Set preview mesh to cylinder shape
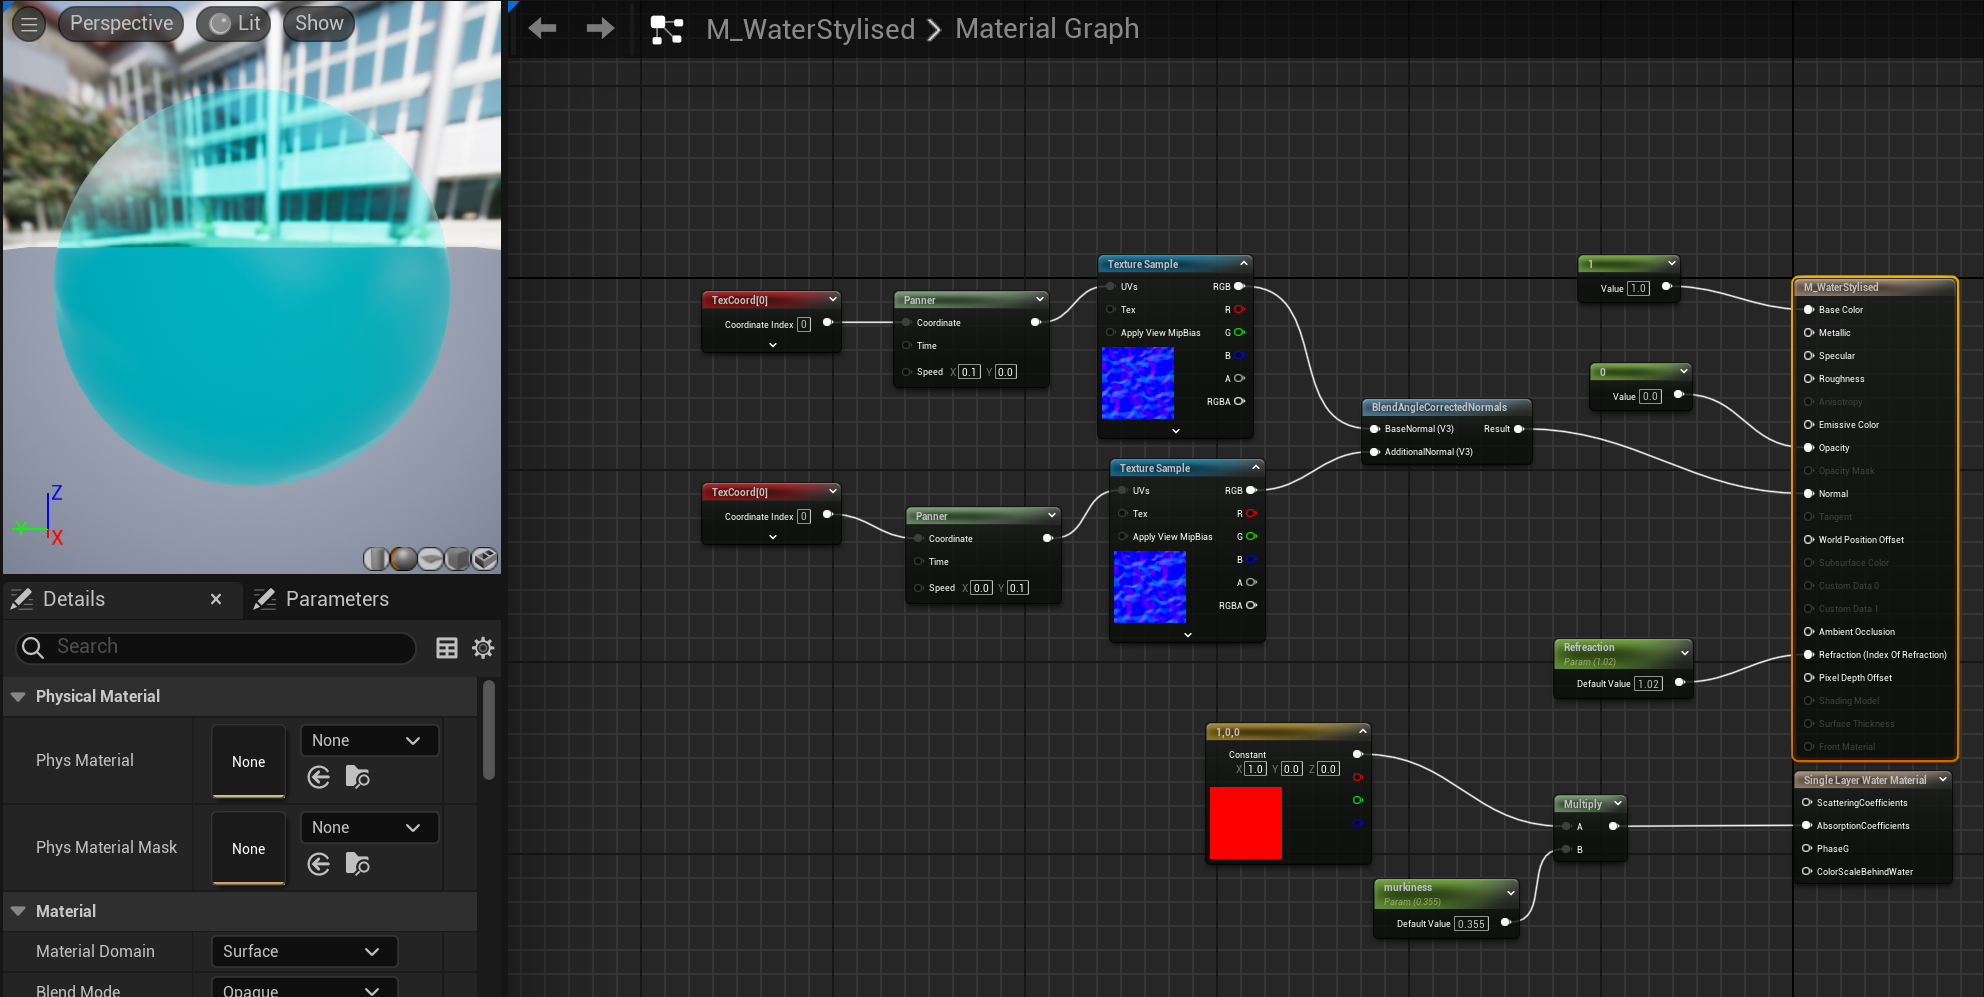This screenshot has height=997, width=1984. tap(376, 559)
